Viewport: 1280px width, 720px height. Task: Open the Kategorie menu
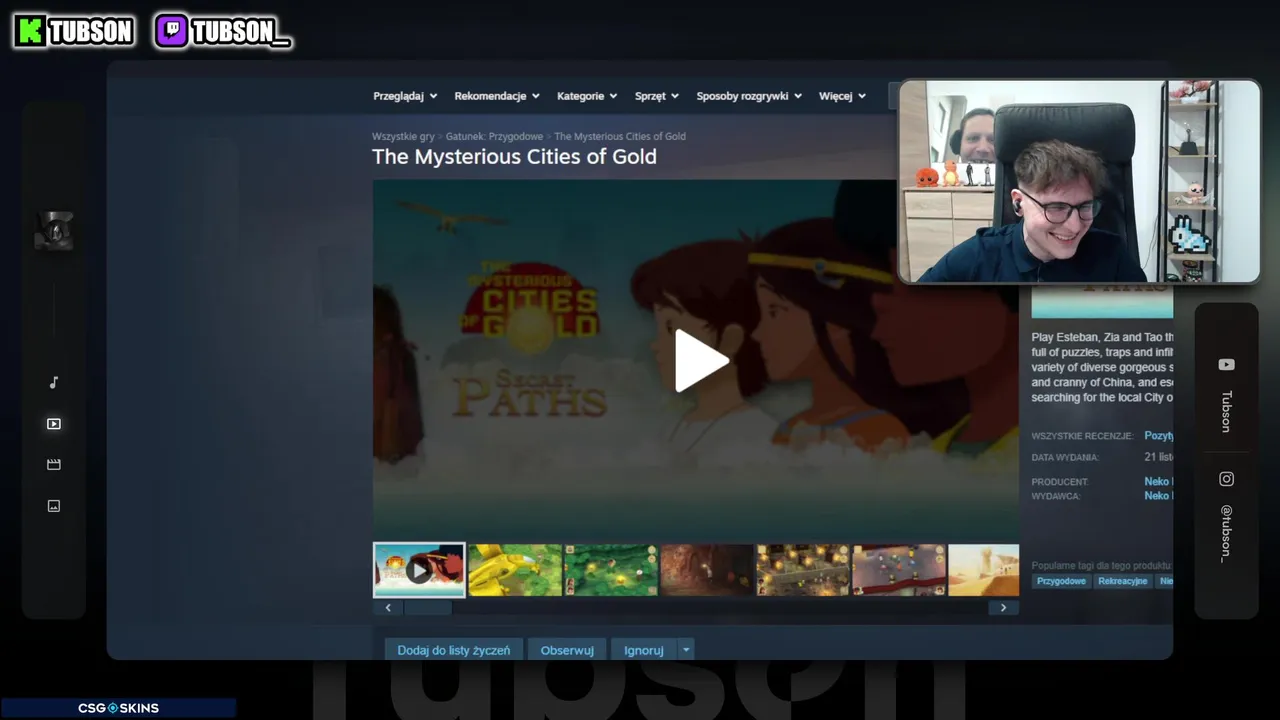pyautogui.click(x=587, y=96)
